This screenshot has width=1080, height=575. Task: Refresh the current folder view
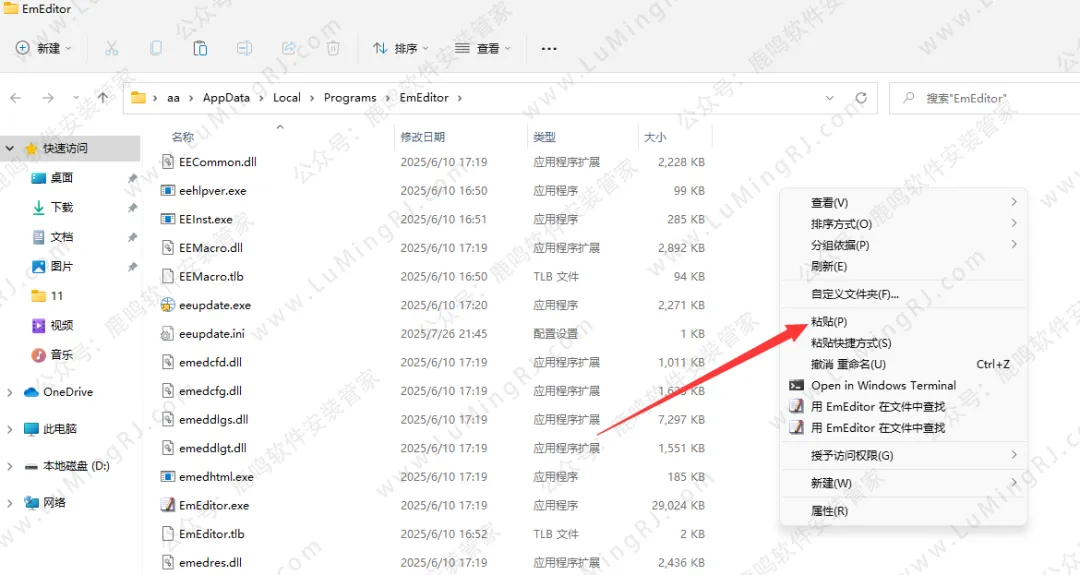[860, 98]
